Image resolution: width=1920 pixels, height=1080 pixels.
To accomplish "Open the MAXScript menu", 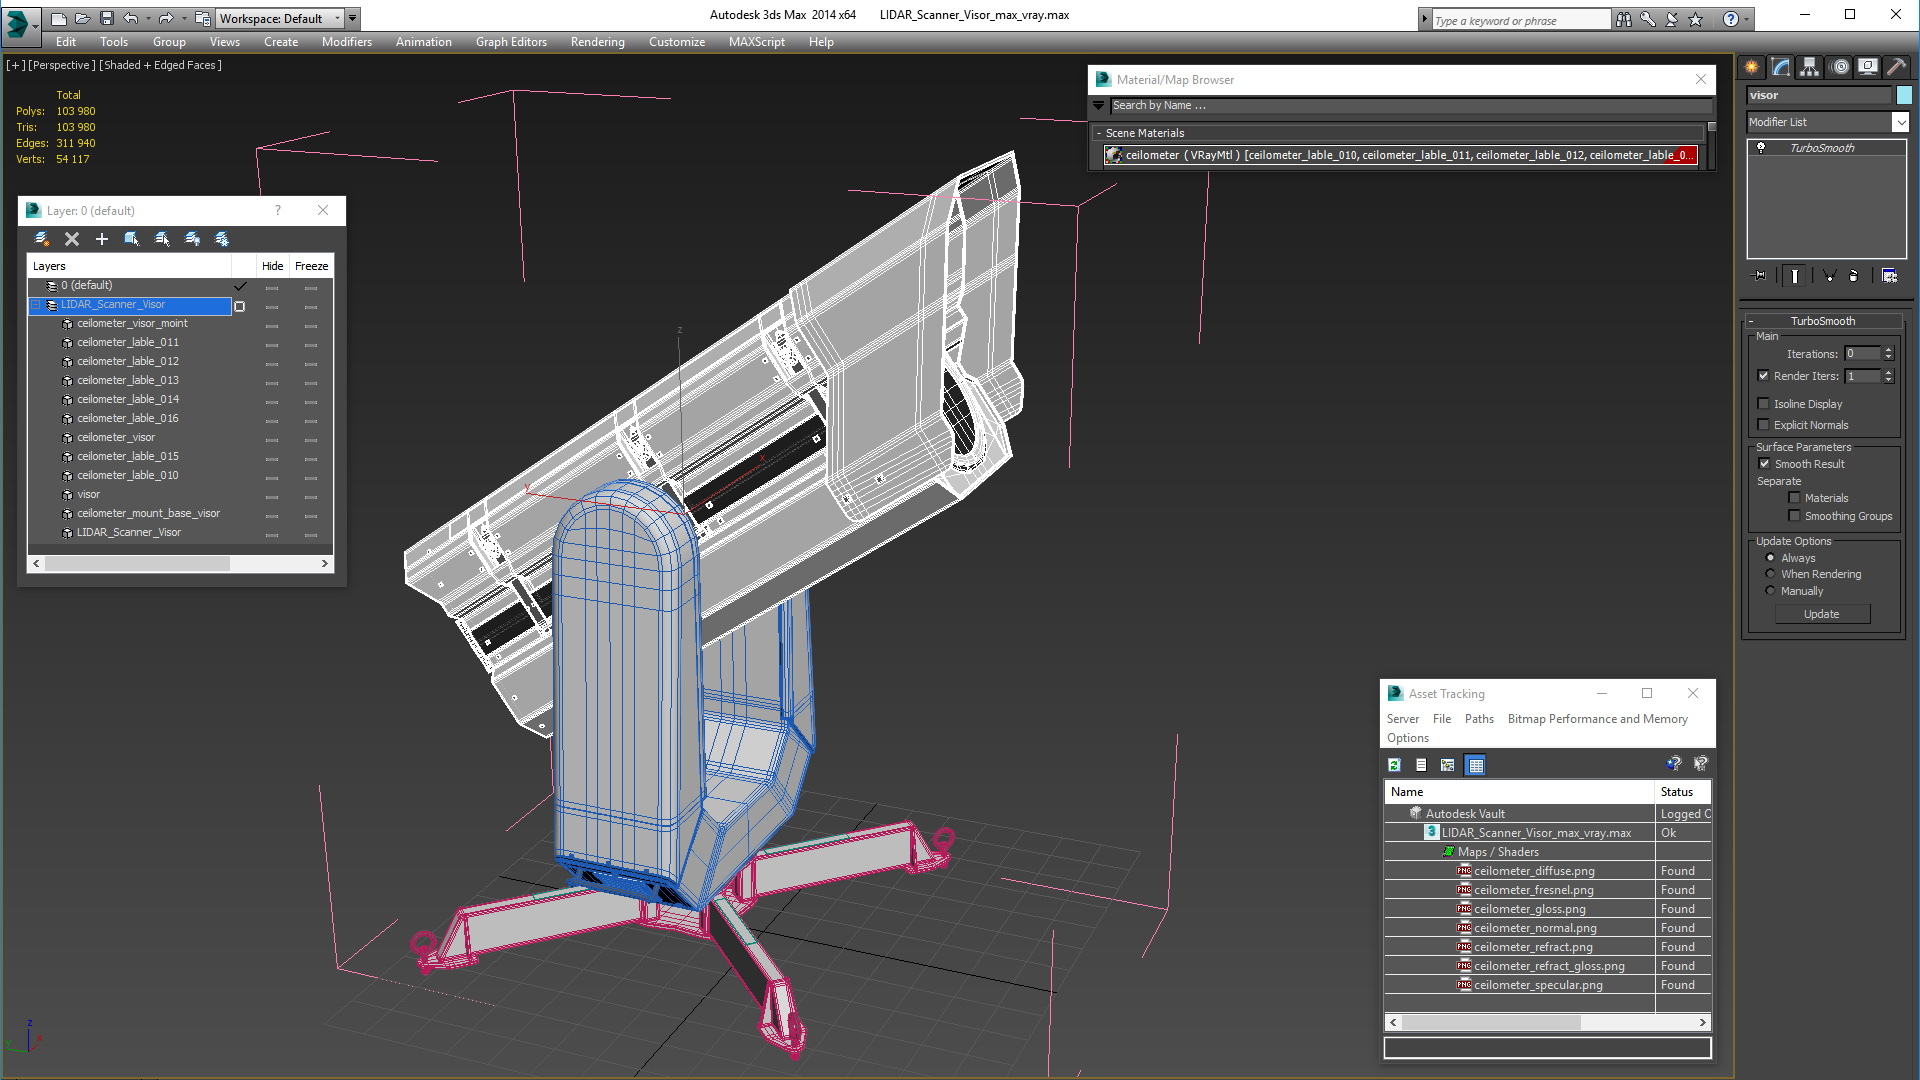I will click(756, 42).
